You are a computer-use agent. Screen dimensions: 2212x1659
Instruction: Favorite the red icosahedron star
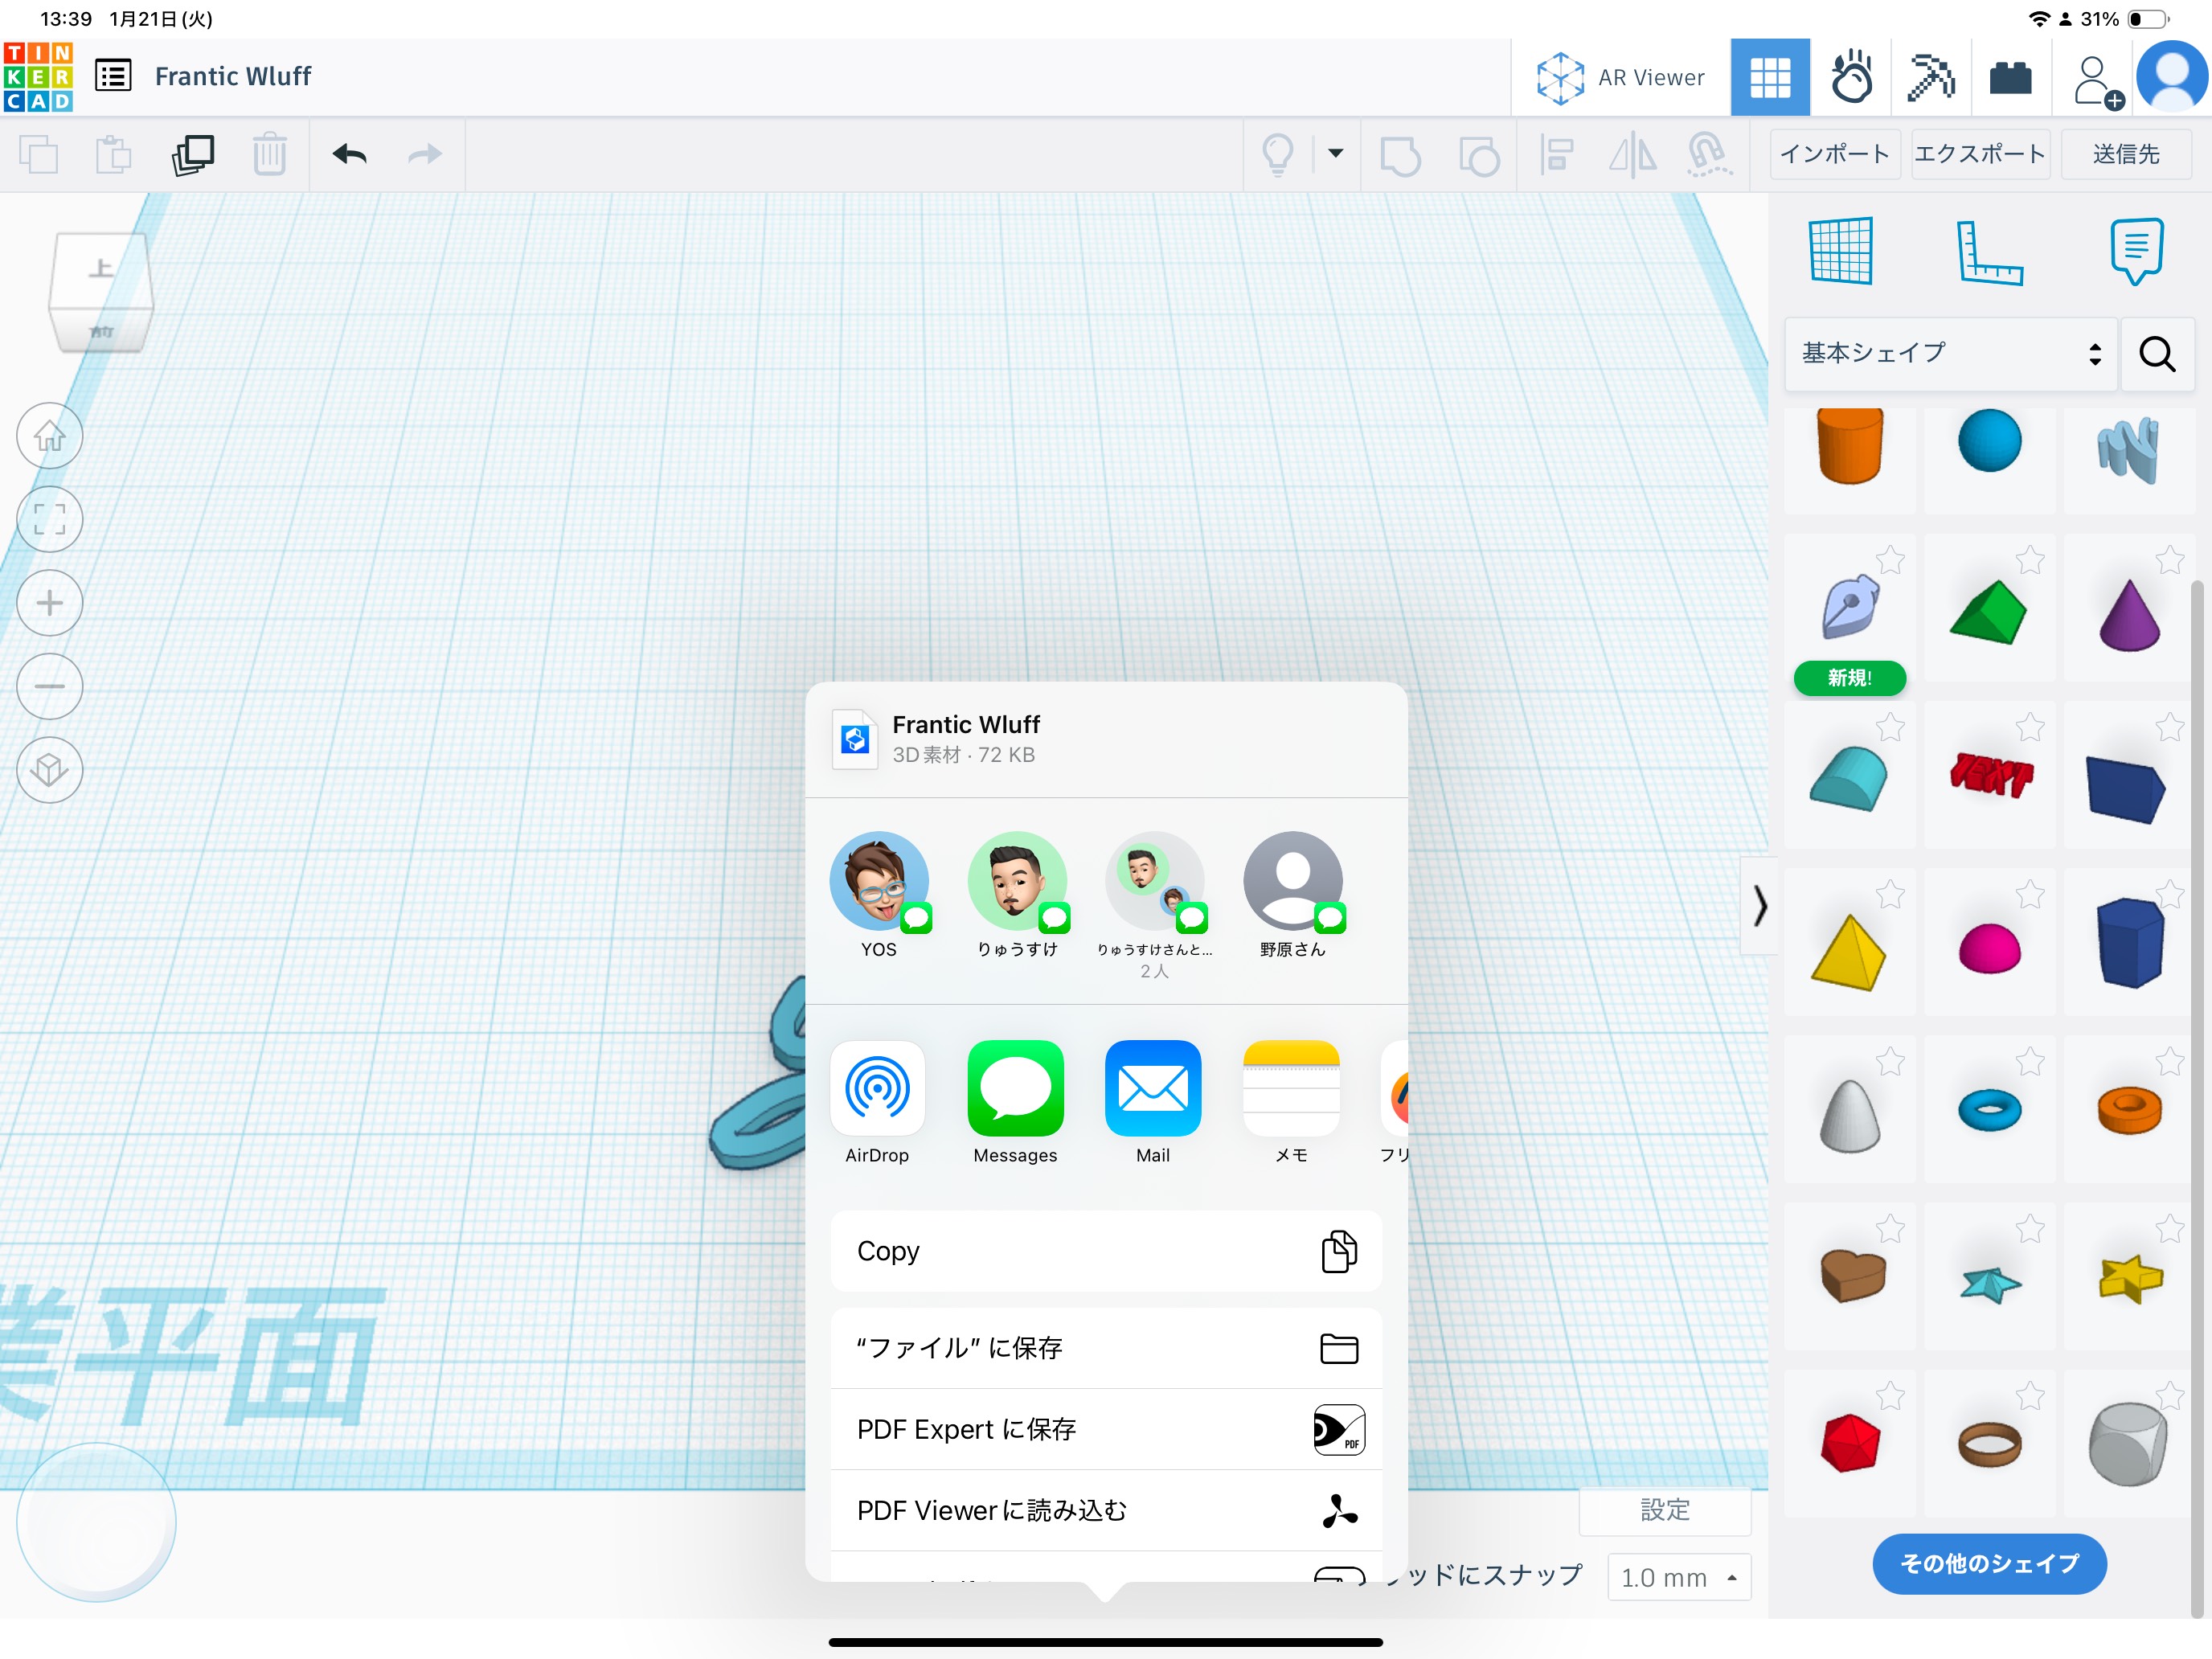pyautogui.click(x=1890, y=1395)
